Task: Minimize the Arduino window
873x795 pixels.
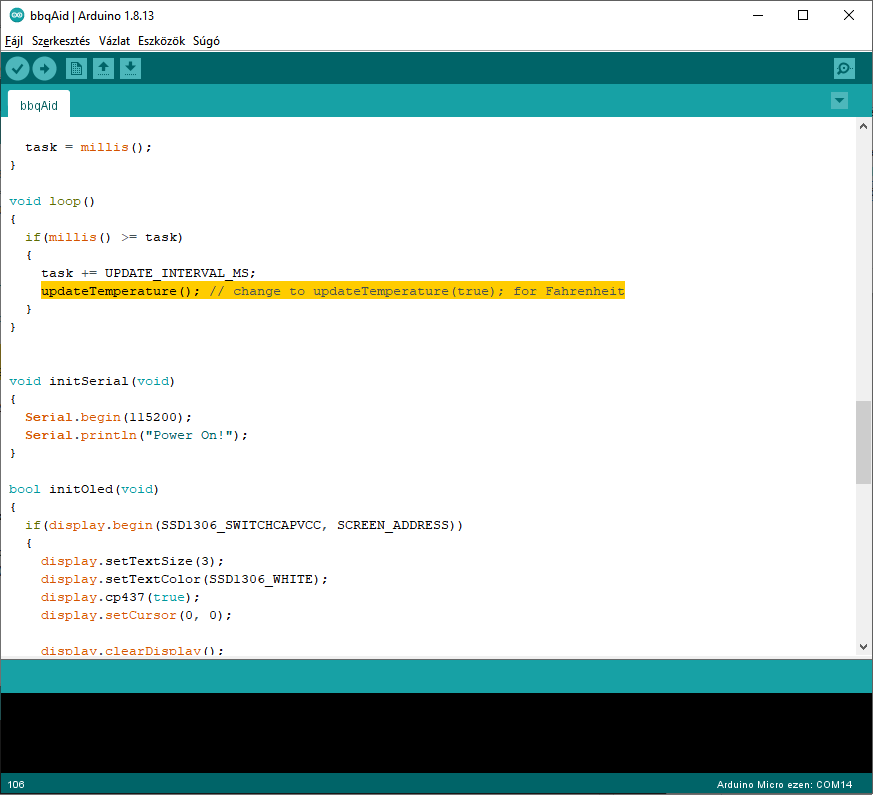Action: (x=758, y=16)
